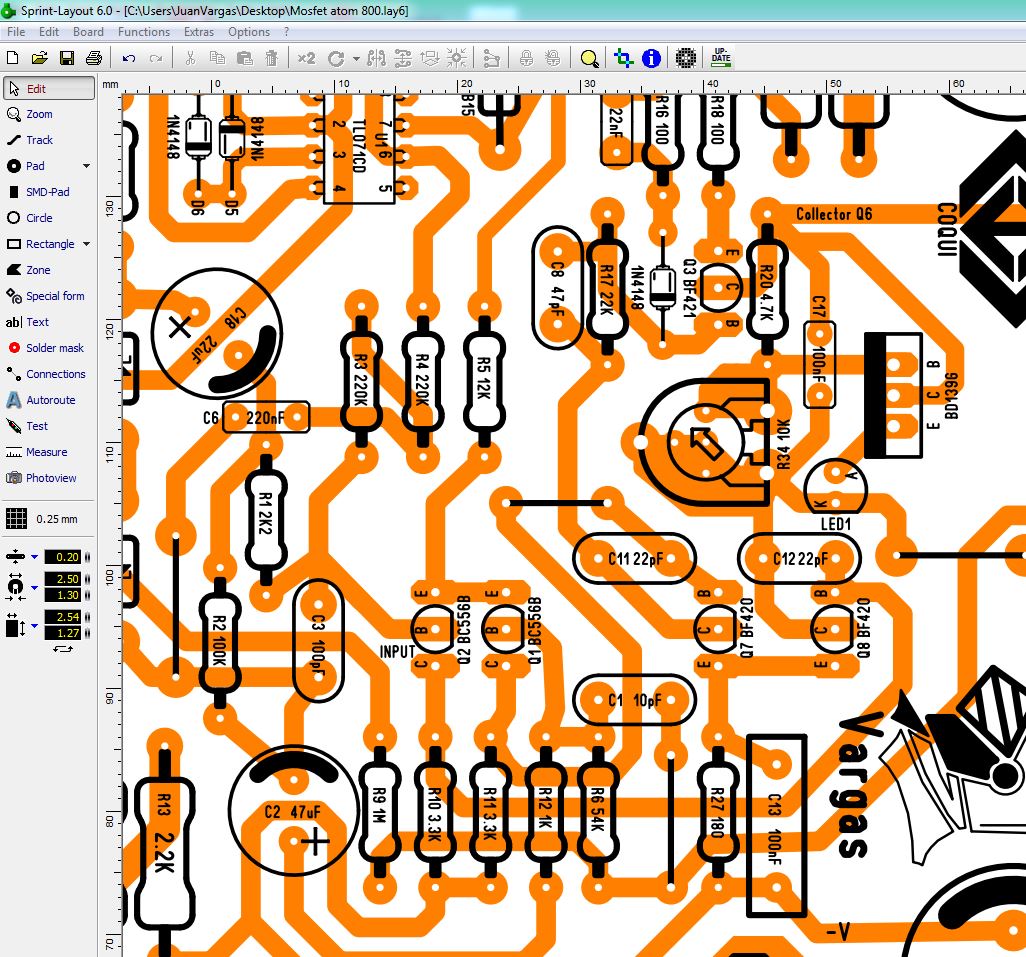1026x957 pixels.
Task: Open track width presets dropdown
Action: 34,557
